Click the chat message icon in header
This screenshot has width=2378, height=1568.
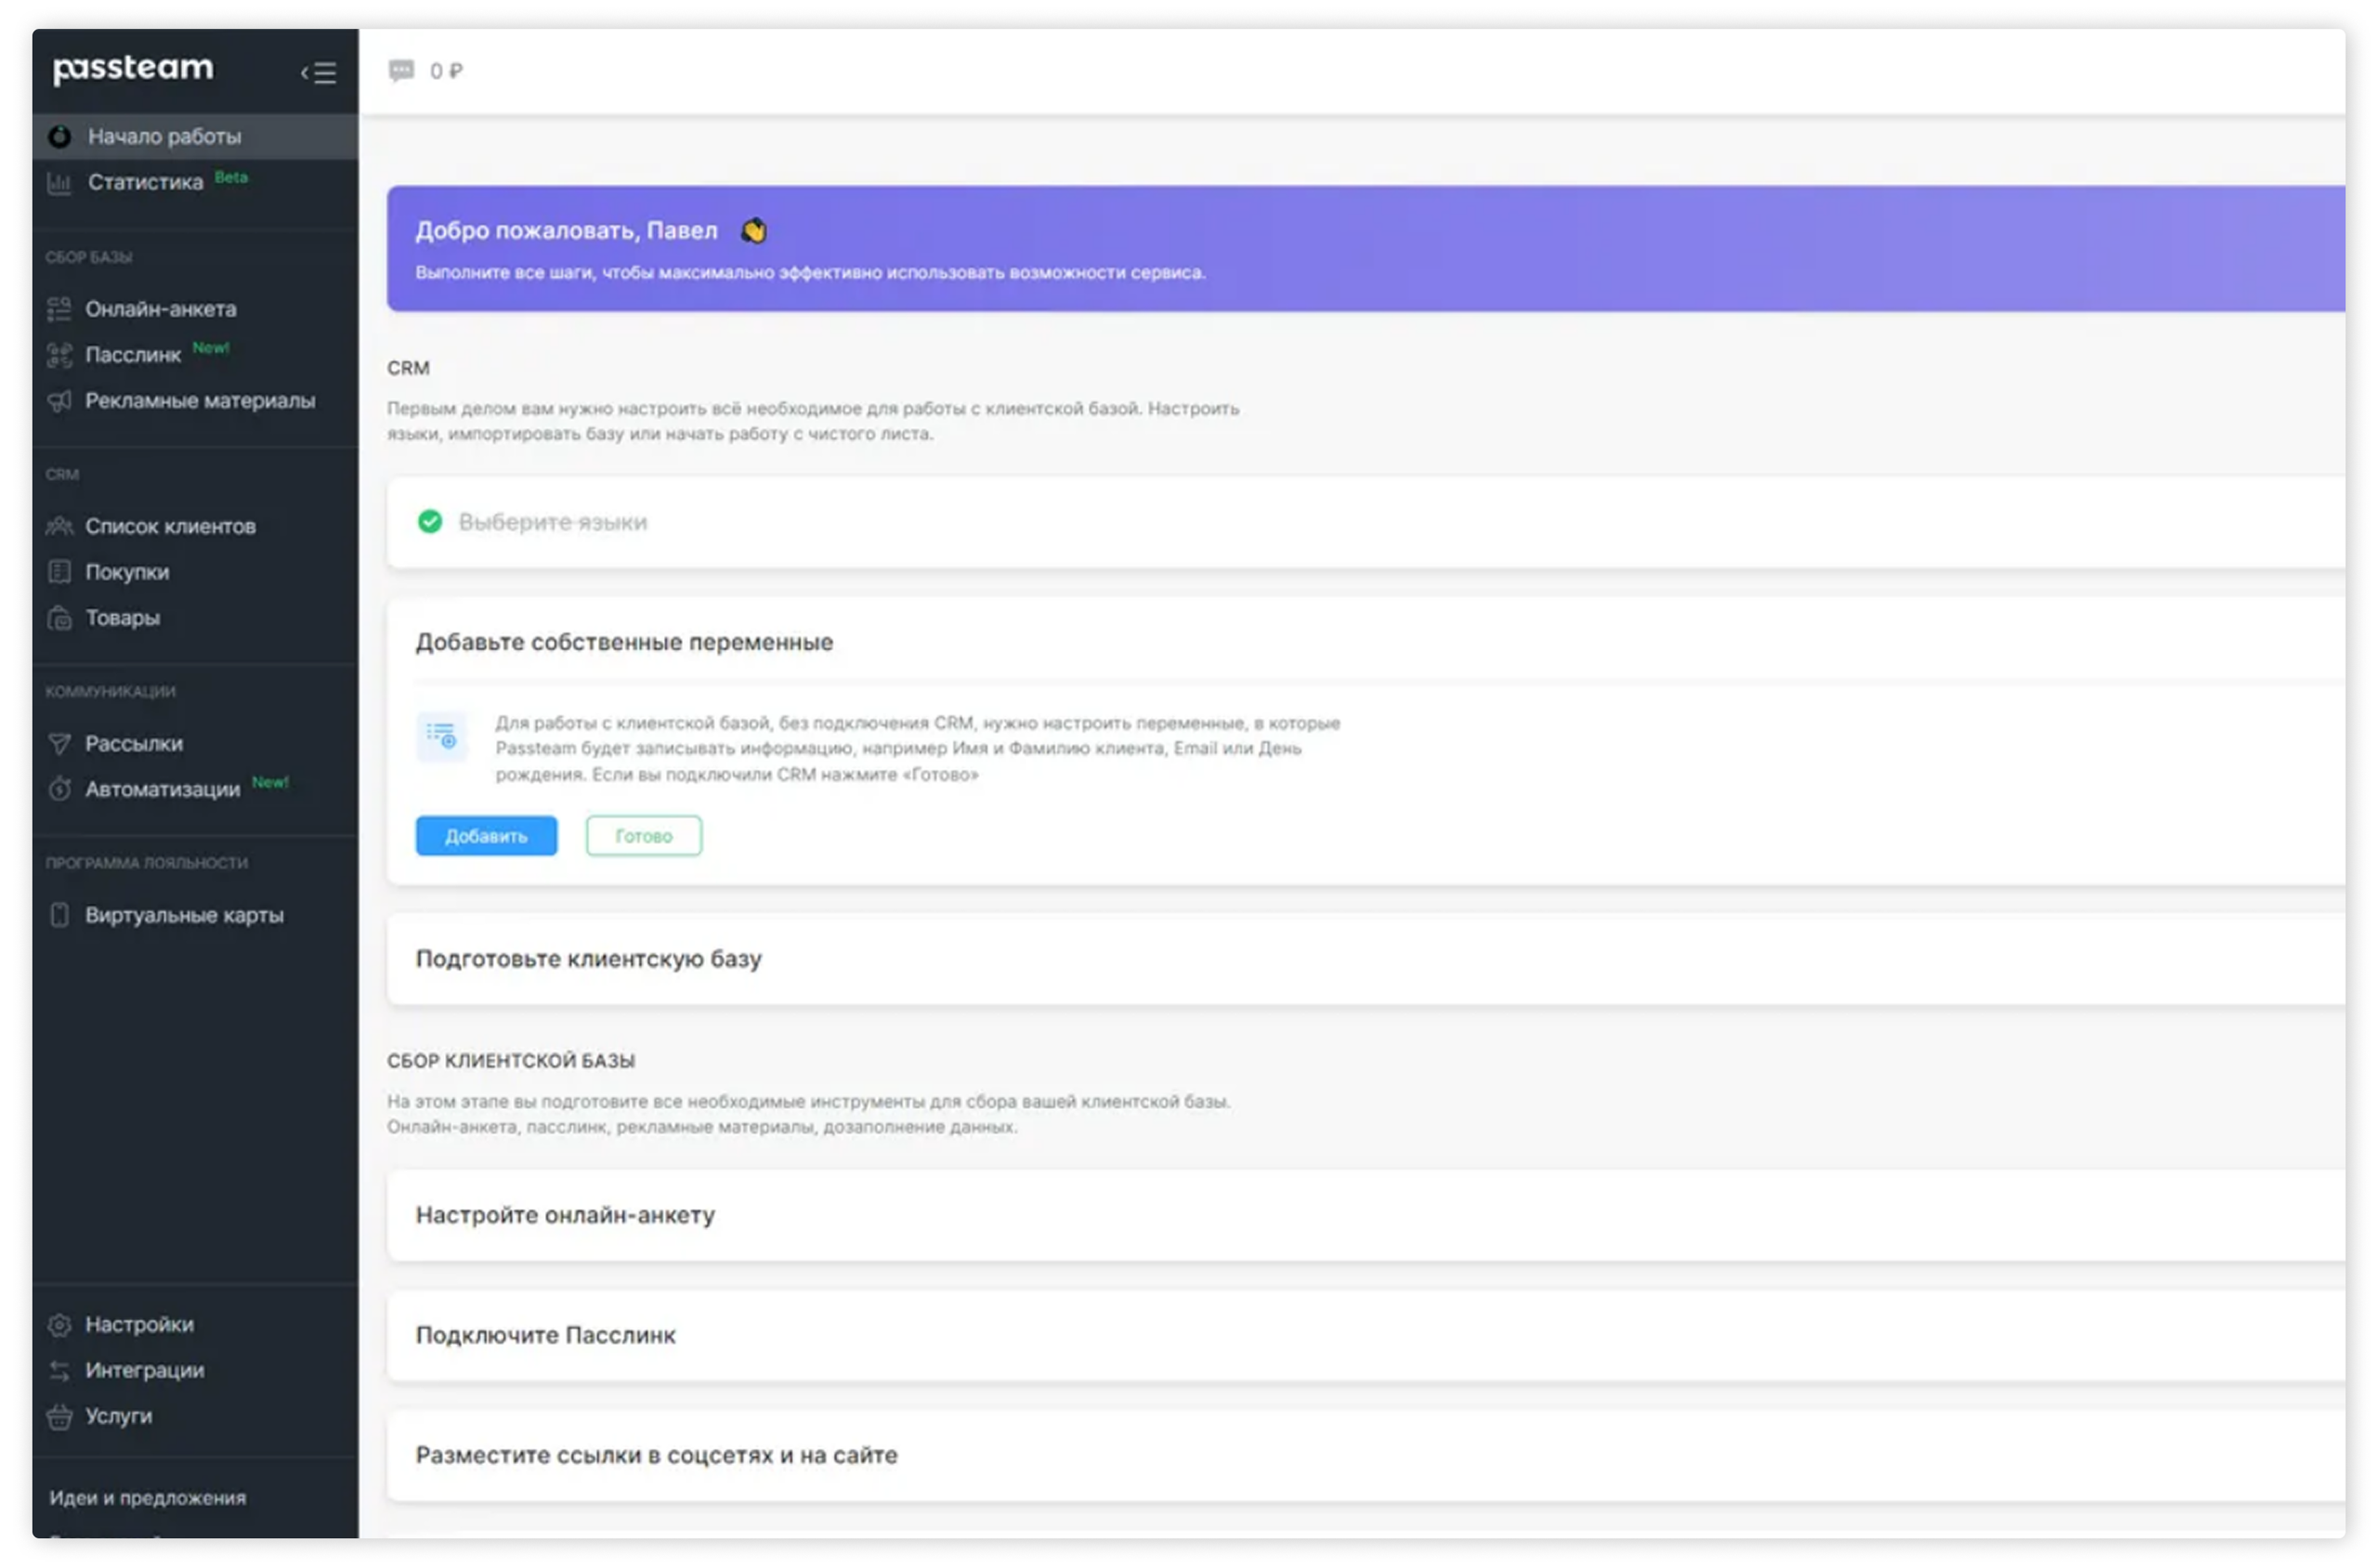[x=401, y=70]
